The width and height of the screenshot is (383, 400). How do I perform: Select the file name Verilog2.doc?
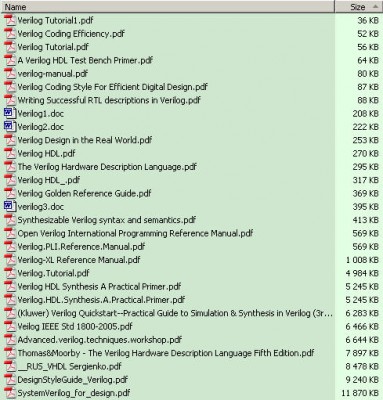click(40, 127)
